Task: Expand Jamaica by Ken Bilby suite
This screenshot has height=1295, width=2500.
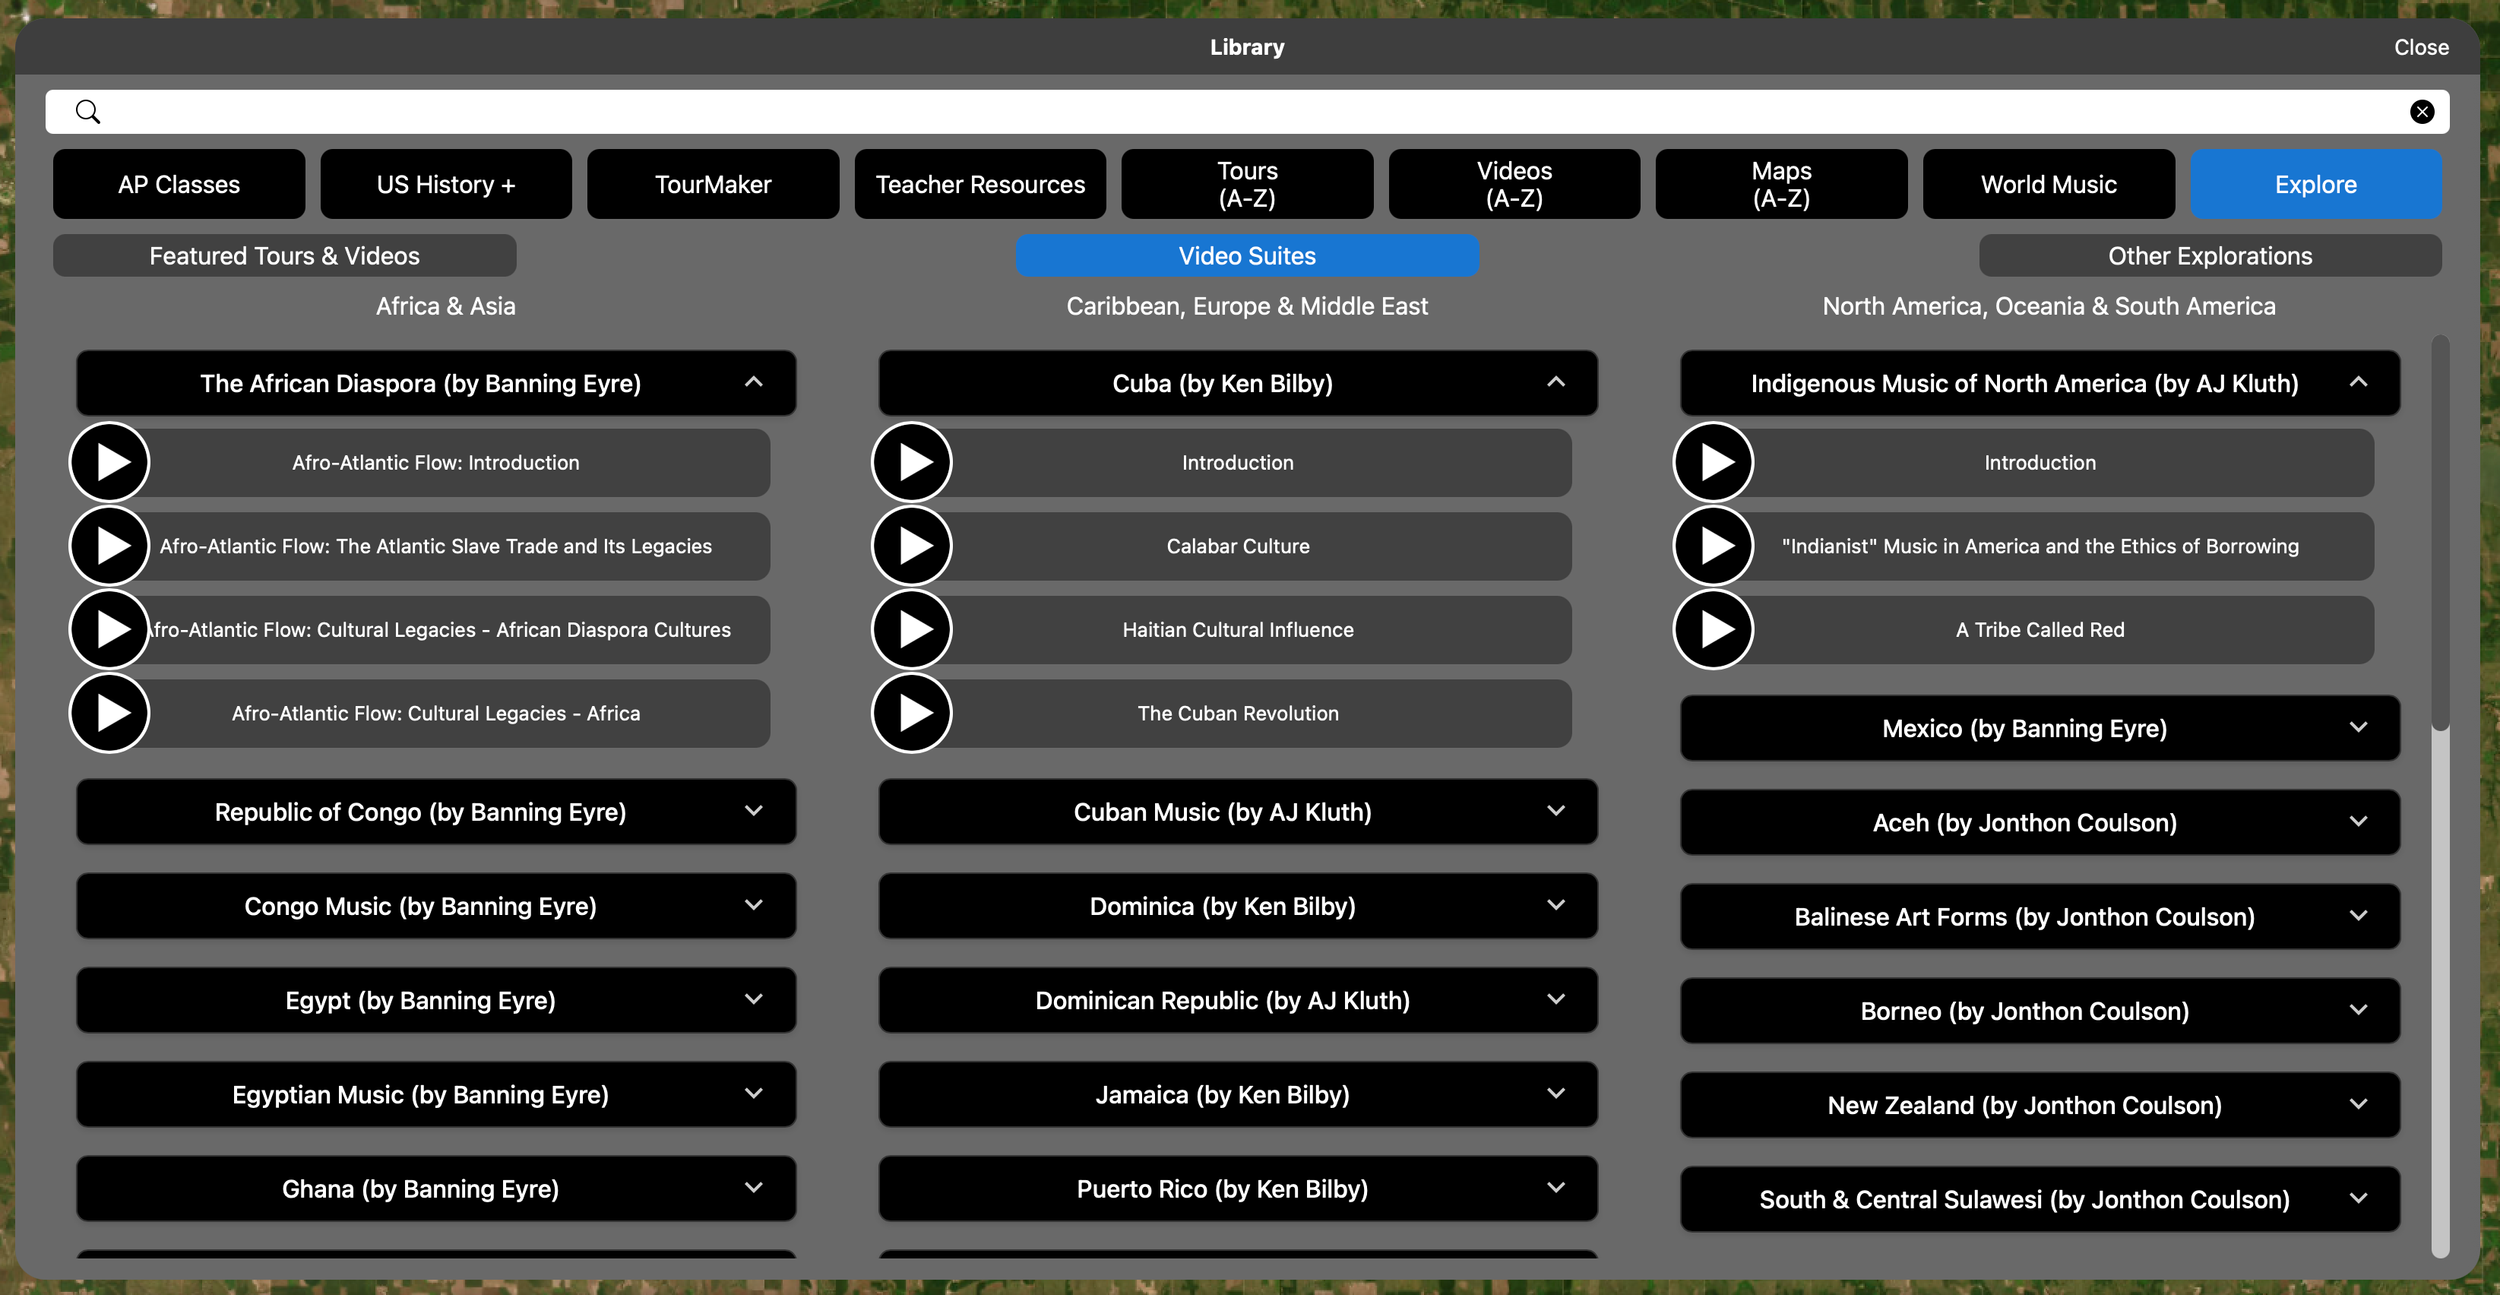Action: 1556,1094
